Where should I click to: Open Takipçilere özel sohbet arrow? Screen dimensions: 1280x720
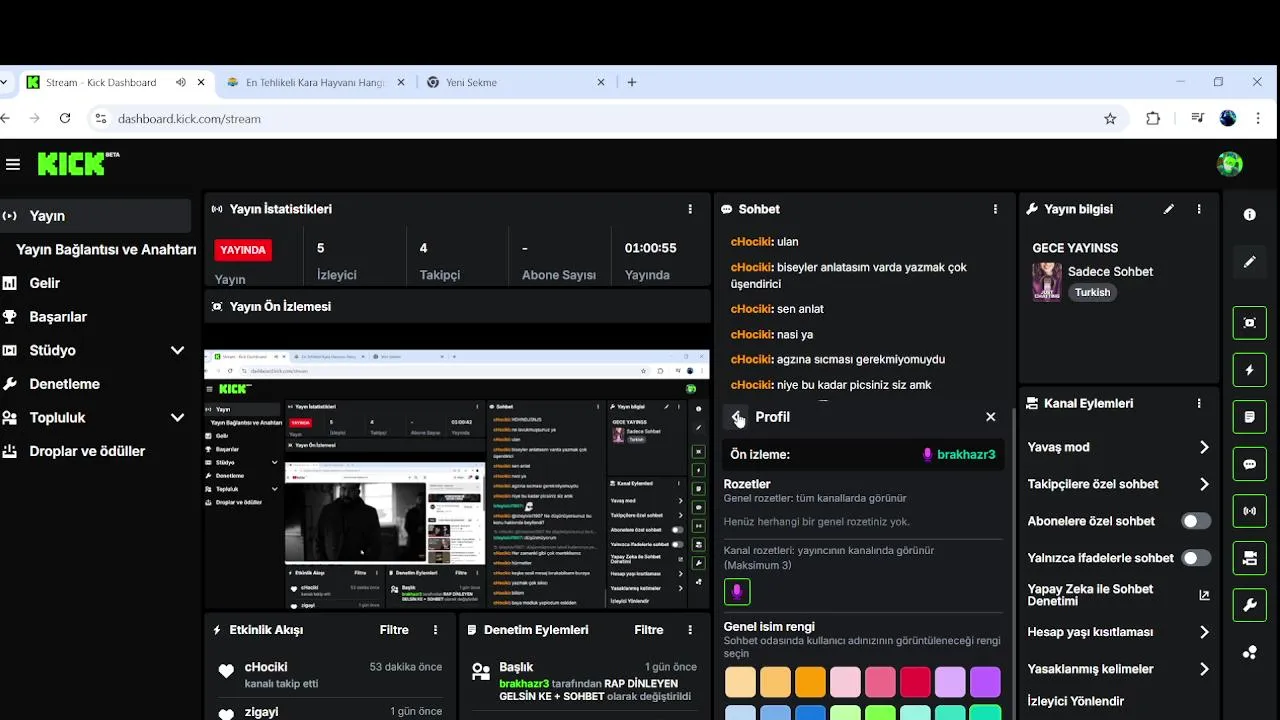[x=1204, y=484]
